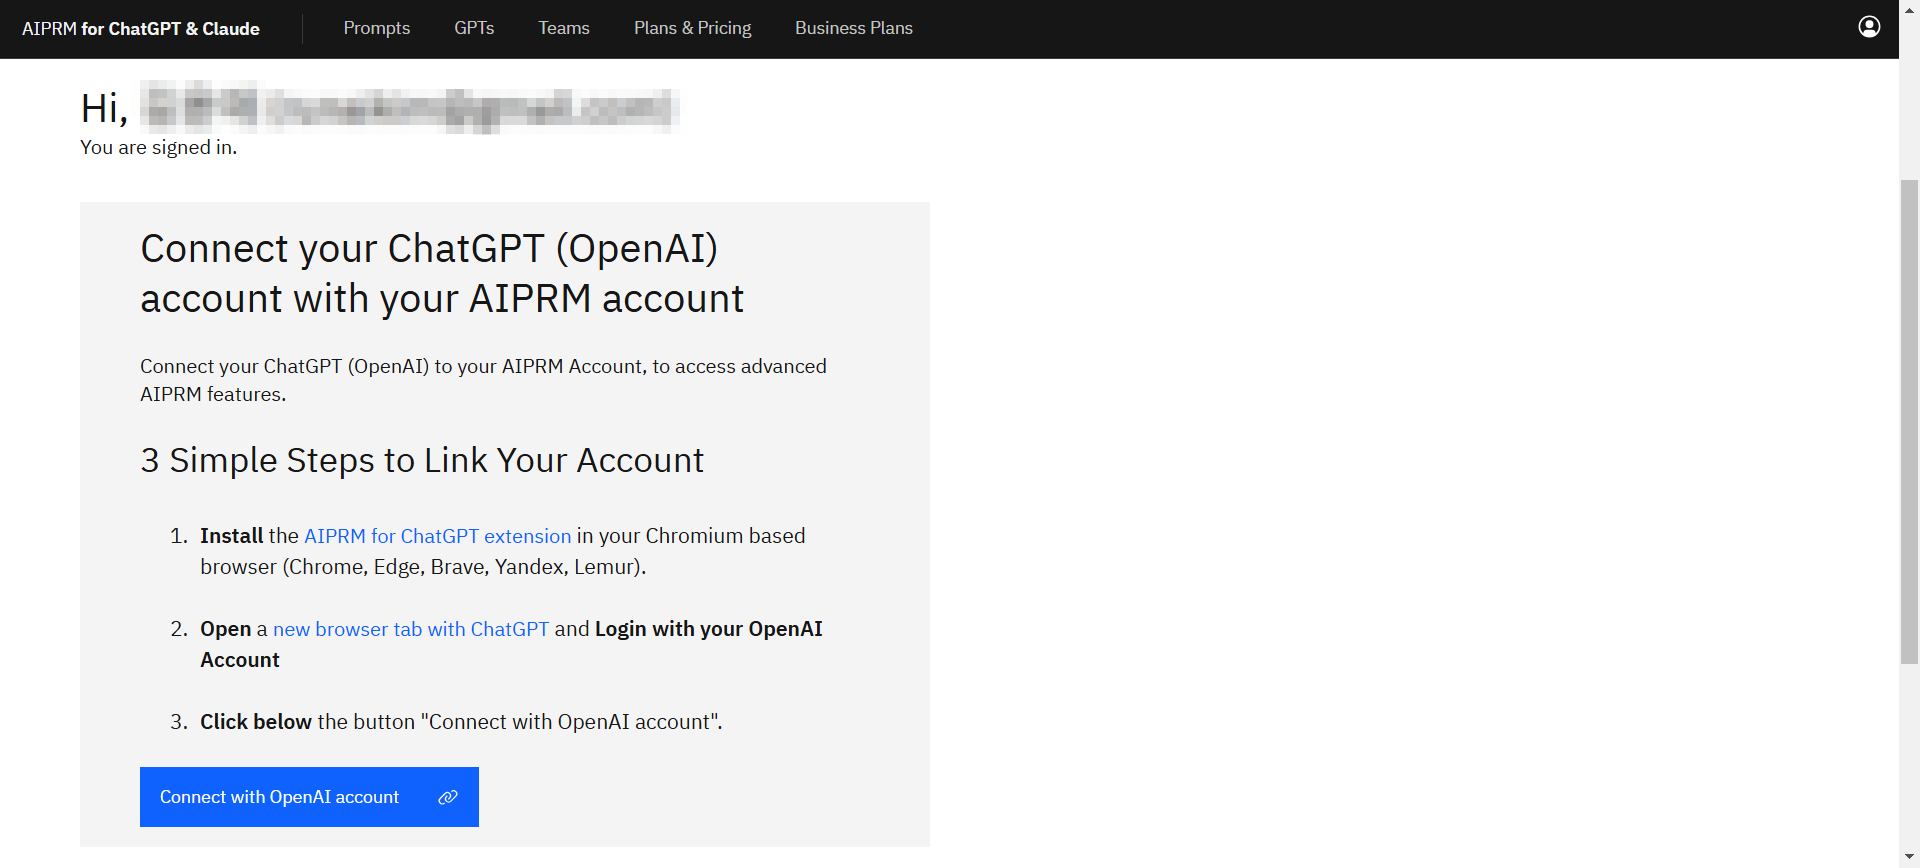1920x868 pixels.
Task: Click the Connect with OpenAI account button
Action: 309,797
